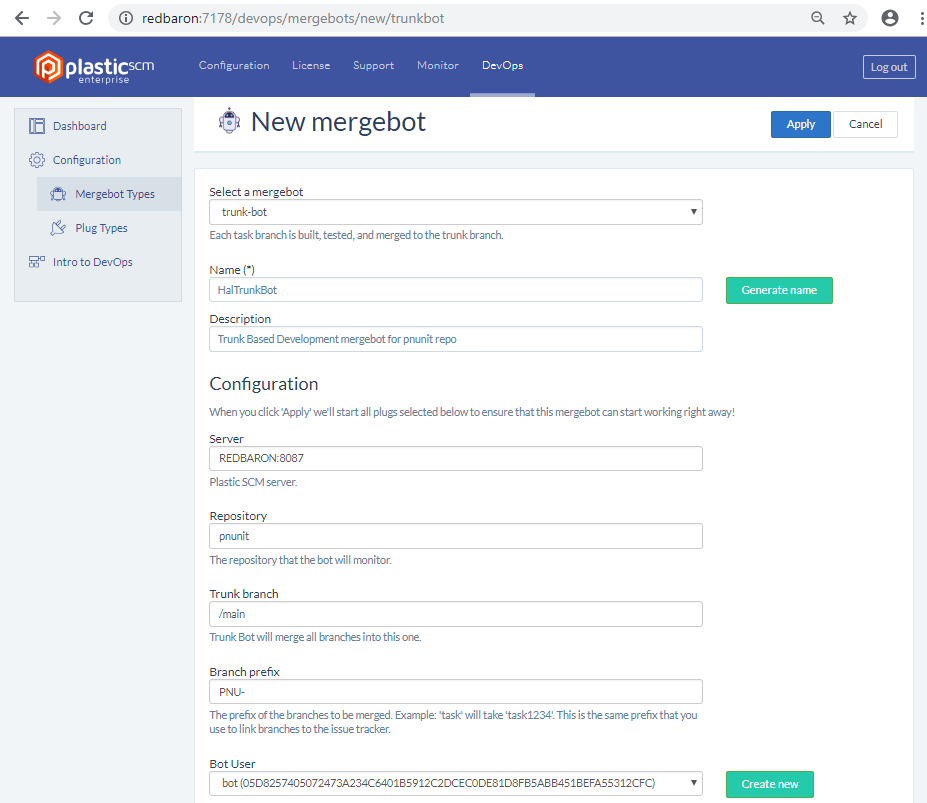This screenshot has height=803, width=927.
Task: Click the Configuration gear icon in sidebar
Action: coord(37,160)
